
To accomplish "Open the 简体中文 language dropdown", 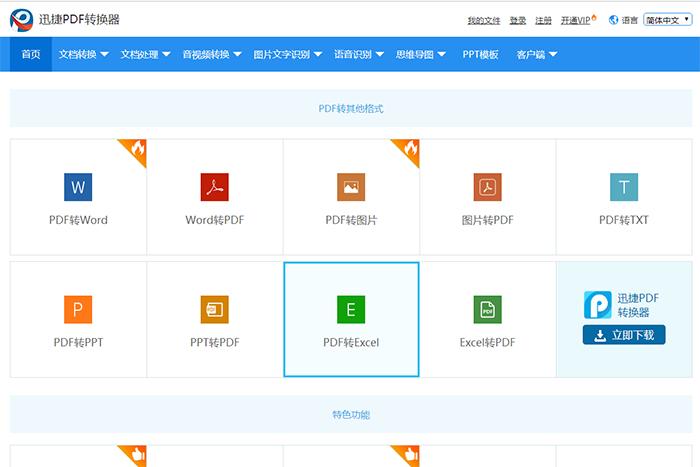I will [667, 20].
